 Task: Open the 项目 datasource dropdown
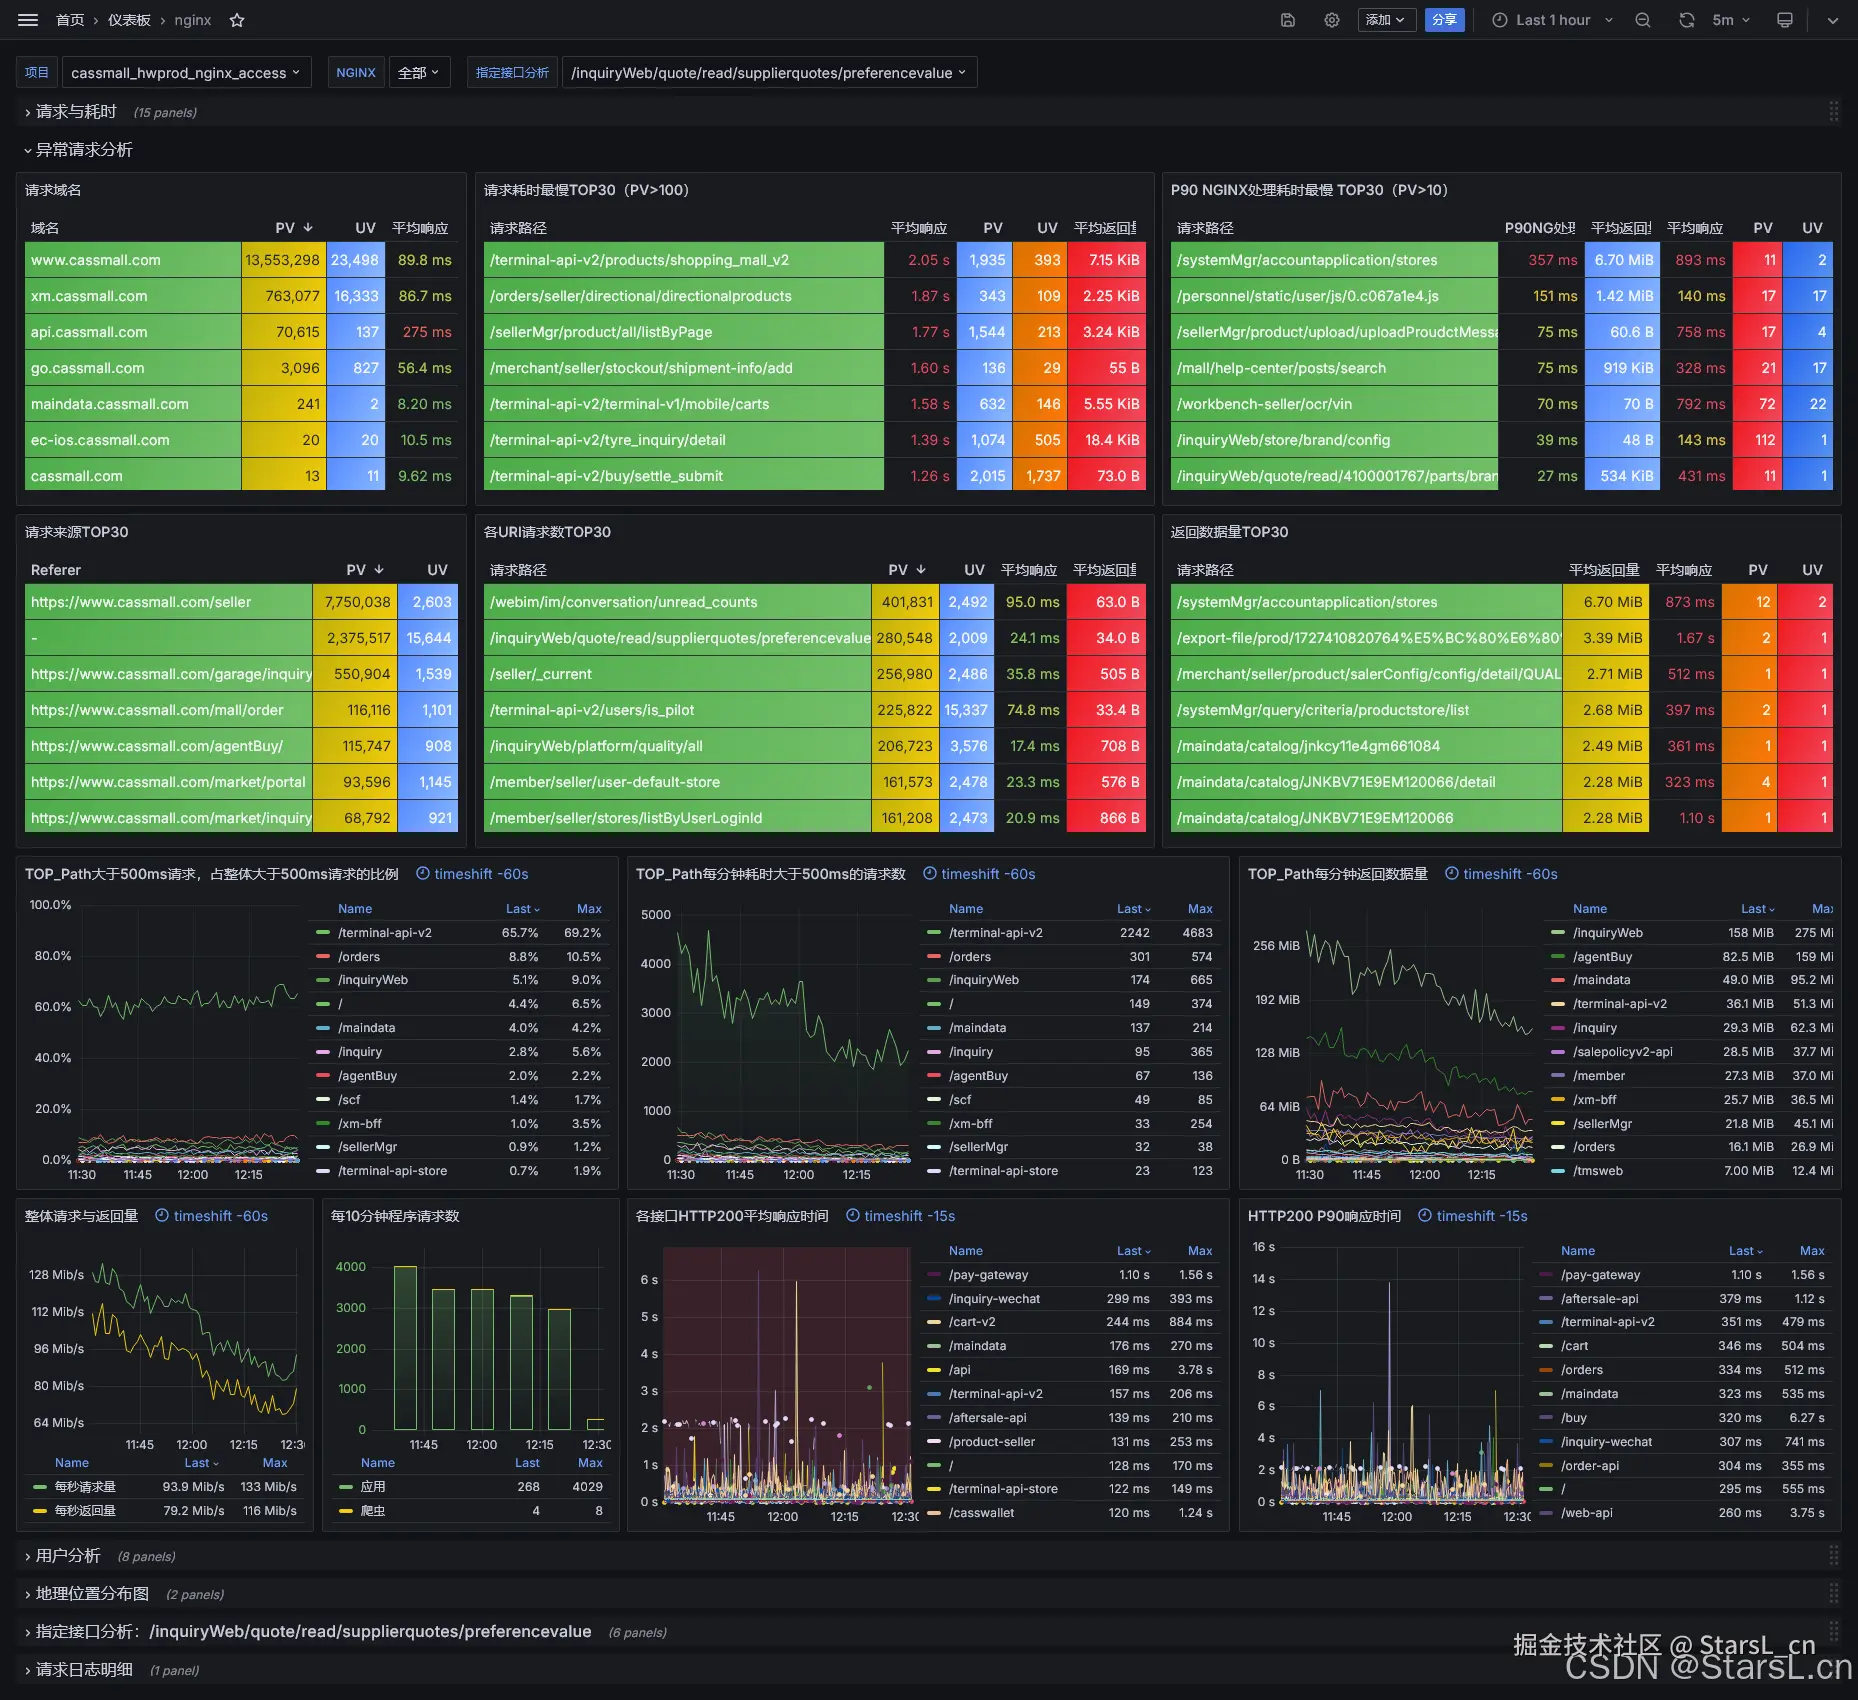[x=186, y=73]
